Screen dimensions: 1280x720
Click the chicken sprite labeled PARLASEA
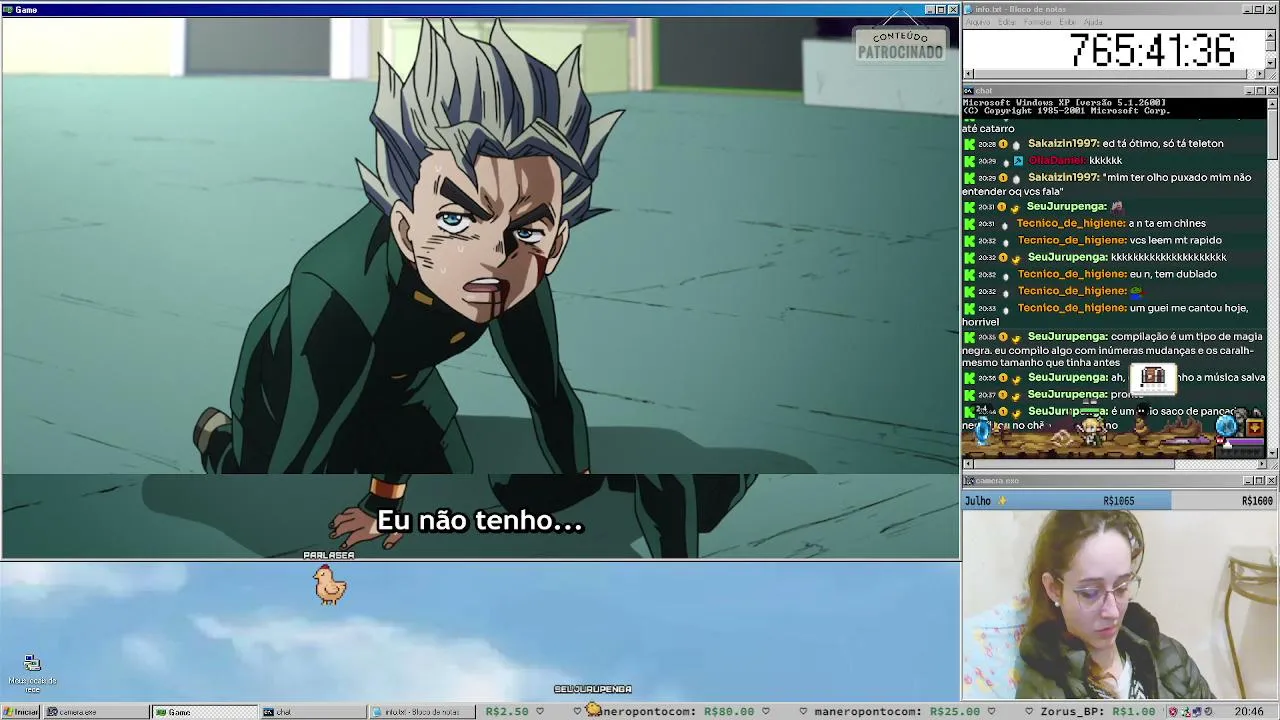coord(329,584)
